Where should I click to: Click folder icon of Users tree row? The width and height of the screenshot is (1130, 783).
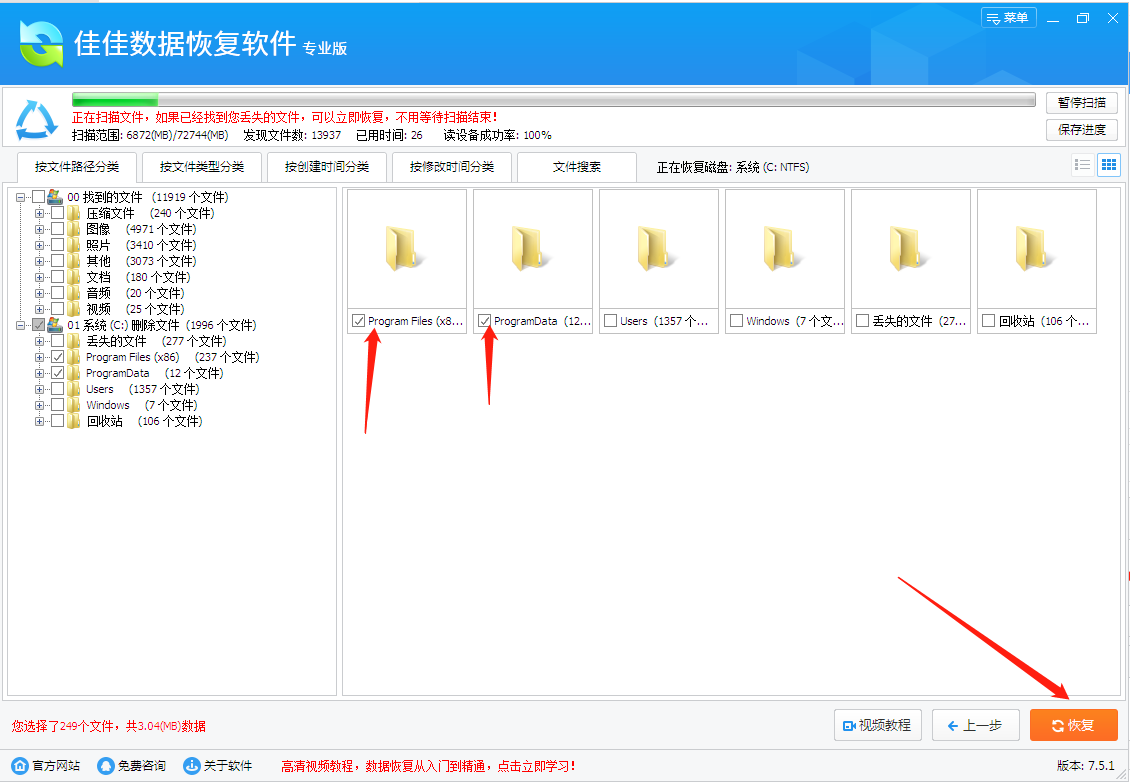[74, 389]
